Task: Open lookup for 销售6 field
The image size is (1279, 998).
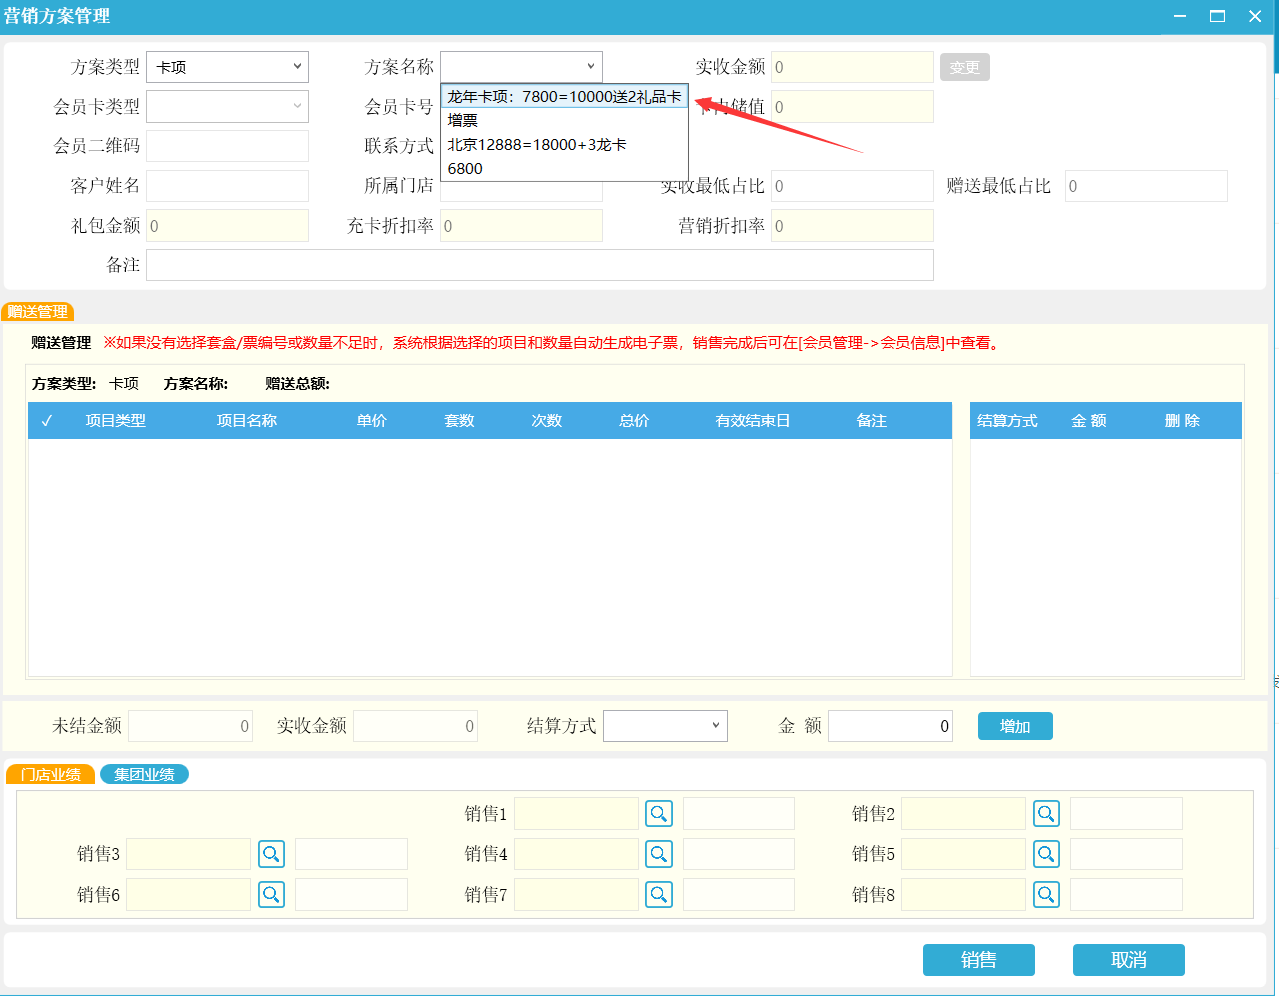Action: coord(271,894)
